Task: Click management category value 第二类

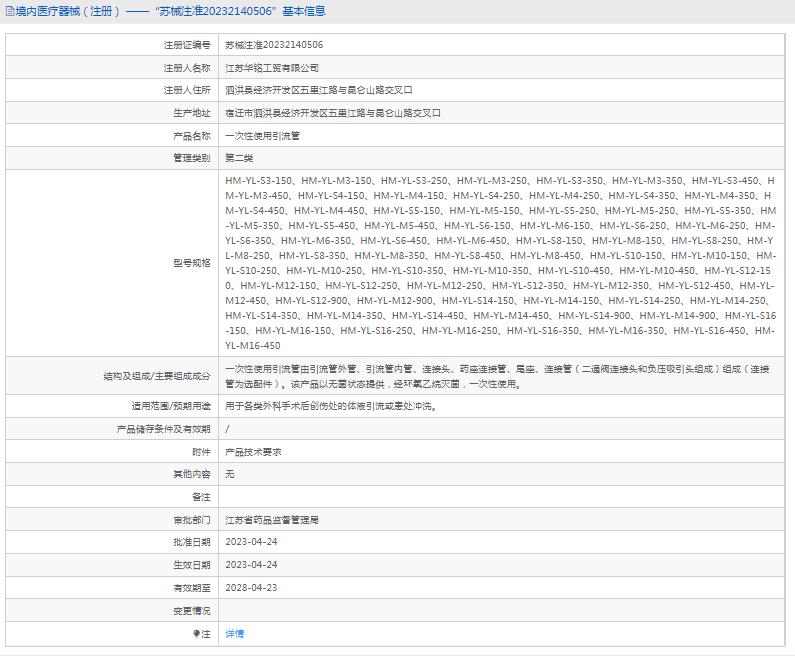Action: pyautogui.click(x=239, y=158)
